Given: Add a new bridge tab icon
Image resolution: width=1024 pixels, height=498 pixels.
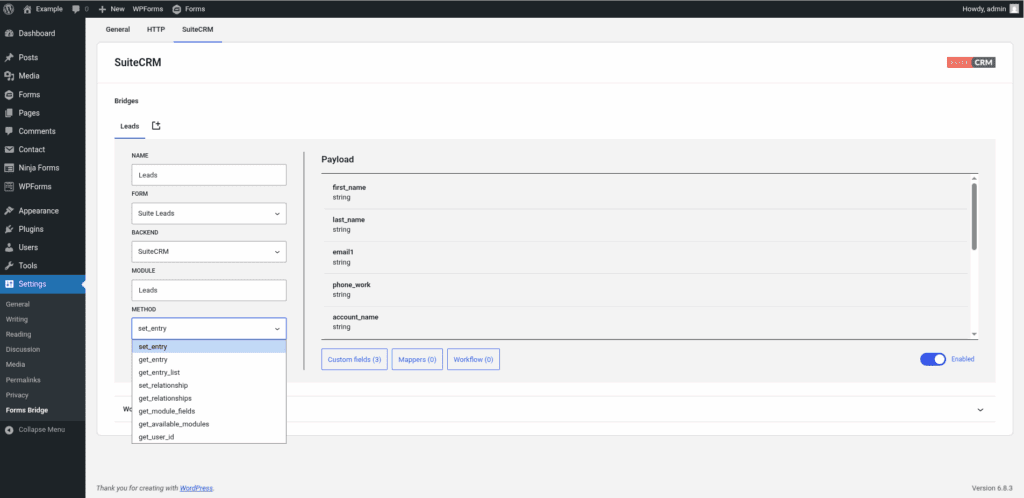Looking at the screenshot, I should click(156, 126).
